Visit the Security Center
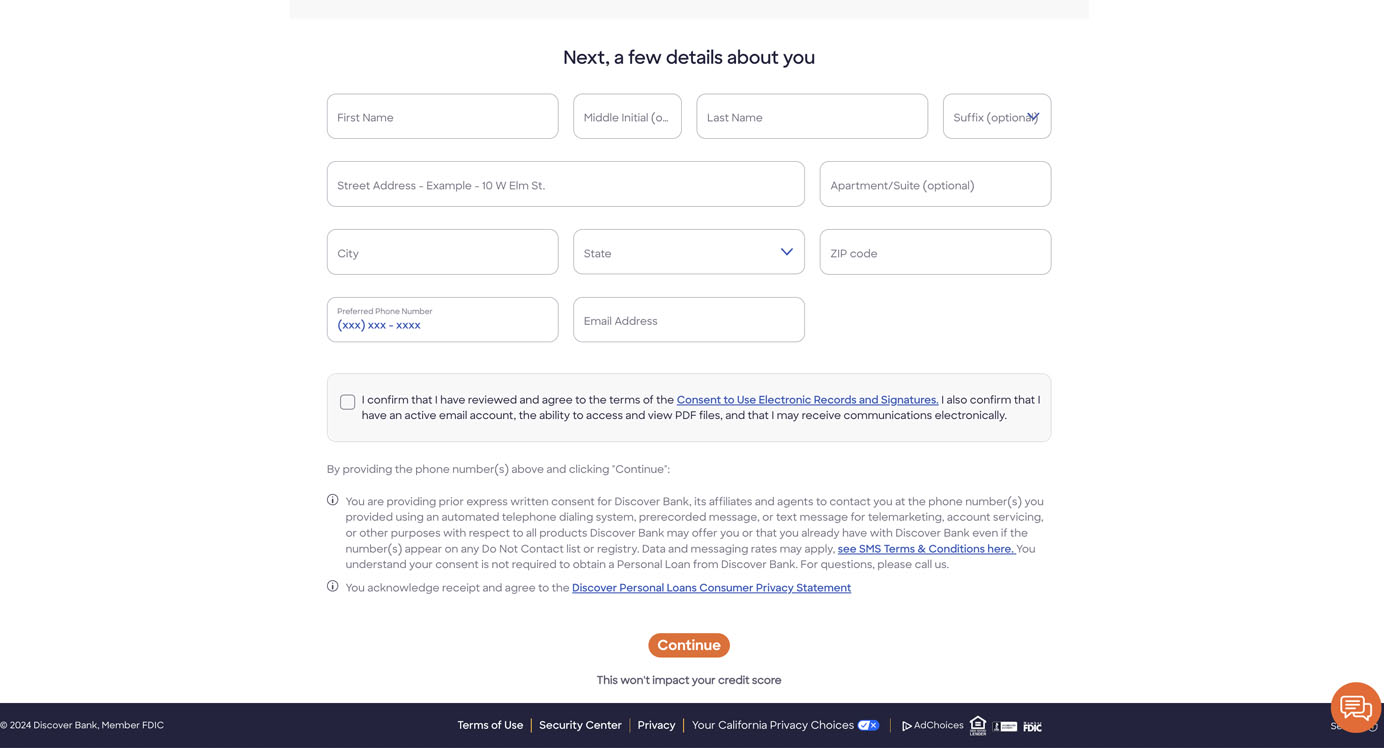 (580, 724)
